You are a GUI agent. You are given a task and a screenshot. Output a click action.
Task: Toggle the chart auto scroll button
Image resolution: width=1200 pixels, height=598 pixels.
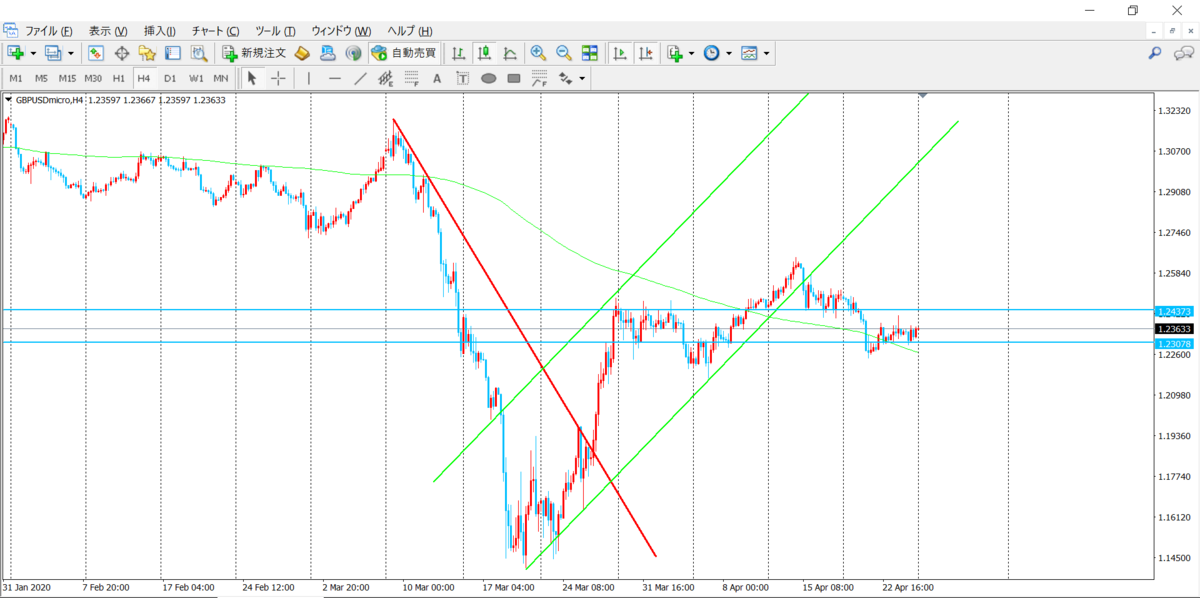pos(620,53)
